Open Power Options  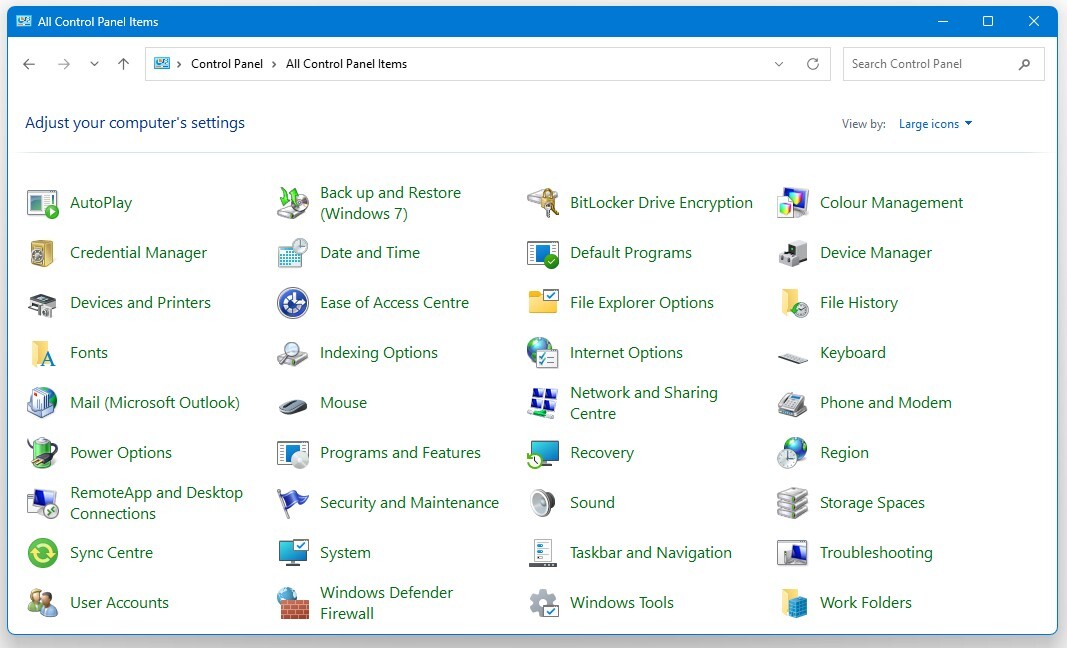pos(122,452)
